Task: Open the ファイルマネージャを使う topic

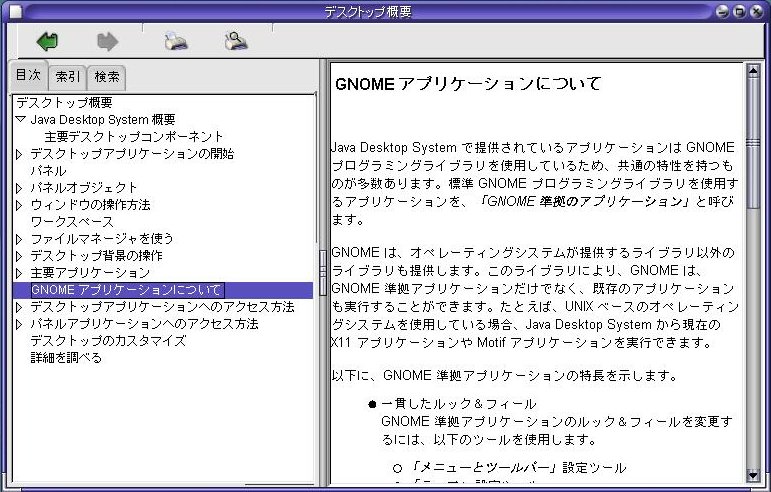Action: pyautogui.click(x=102, y=238)
